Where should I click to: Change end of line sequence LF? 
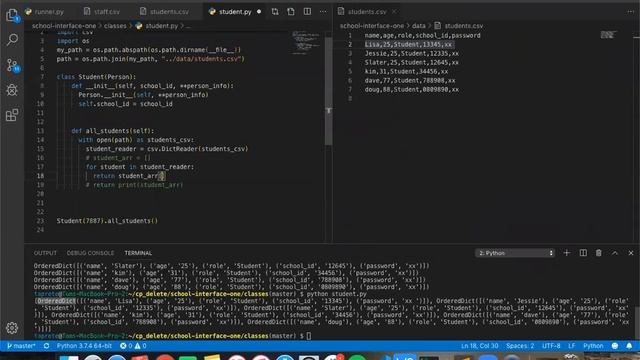[571, 346]
